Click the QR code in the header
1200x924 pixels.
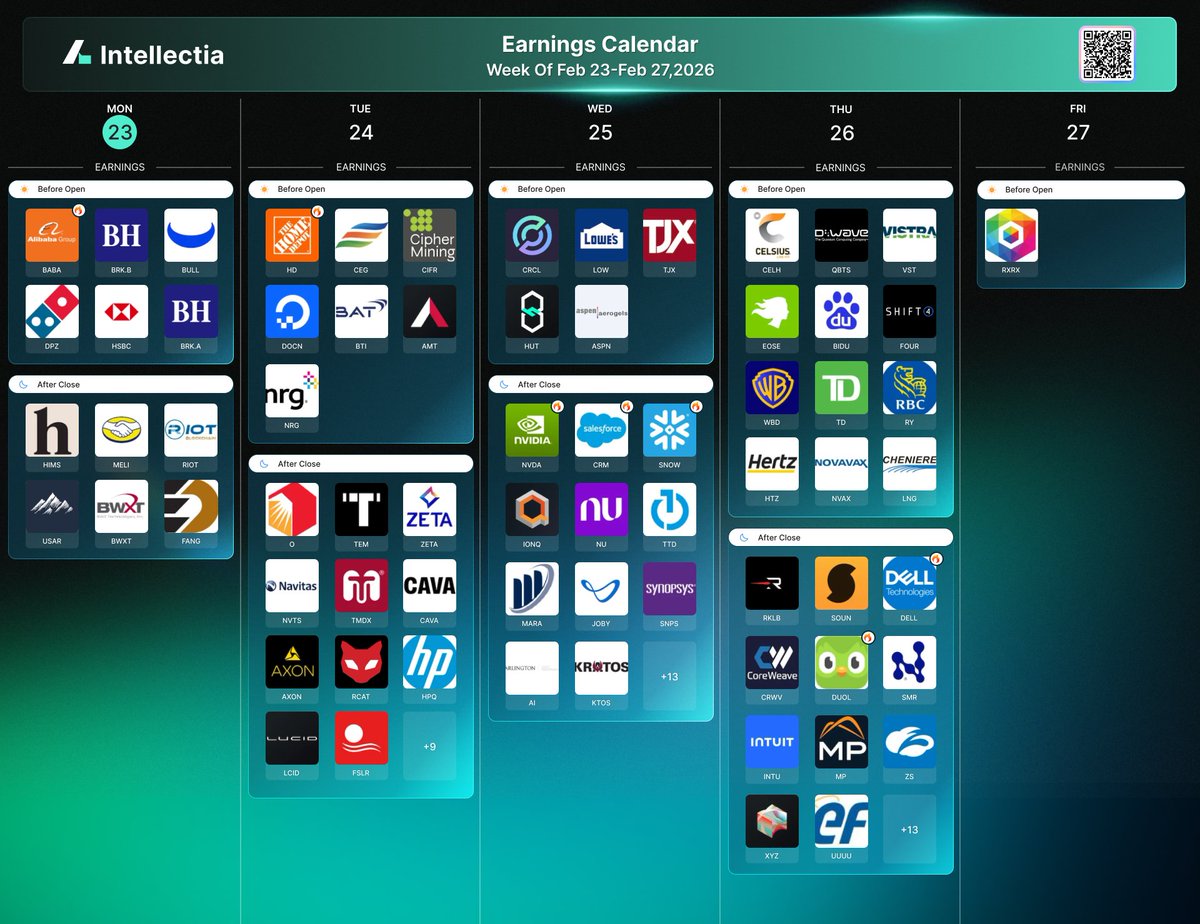pyautogui.click(x=1107, y=54)
